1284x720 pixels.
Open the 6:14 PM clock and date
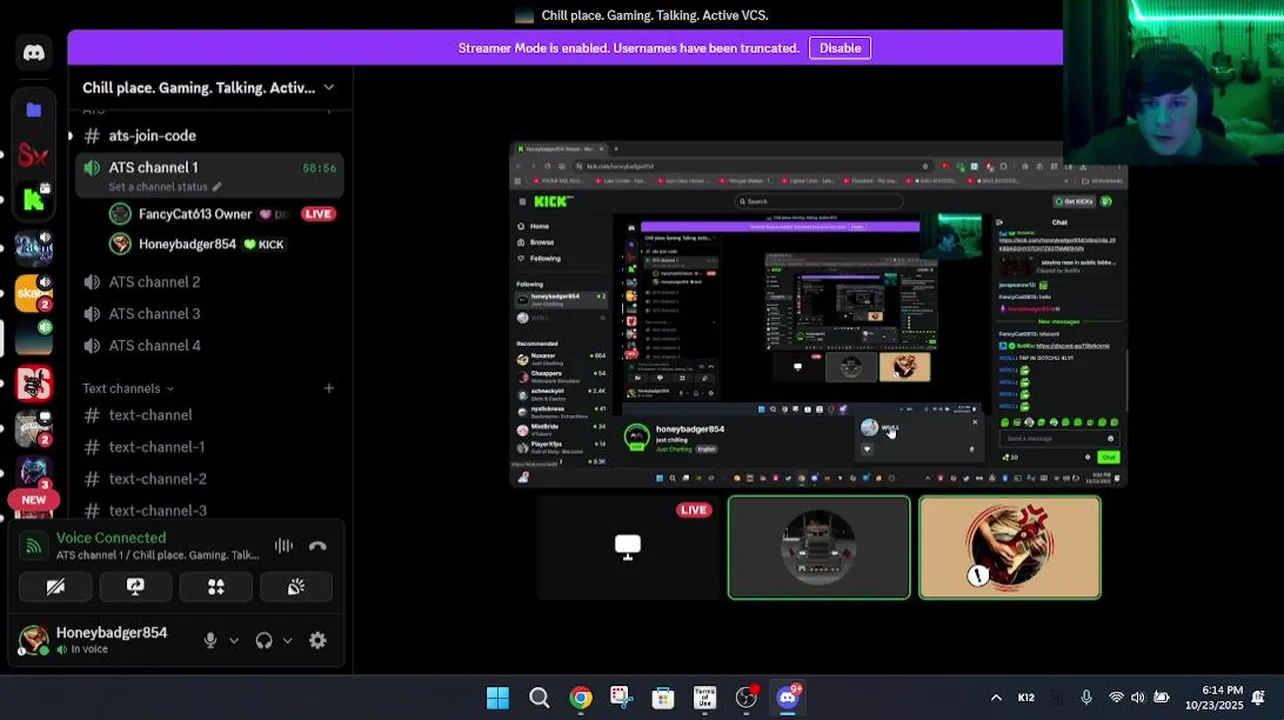tap(1214, 698)
